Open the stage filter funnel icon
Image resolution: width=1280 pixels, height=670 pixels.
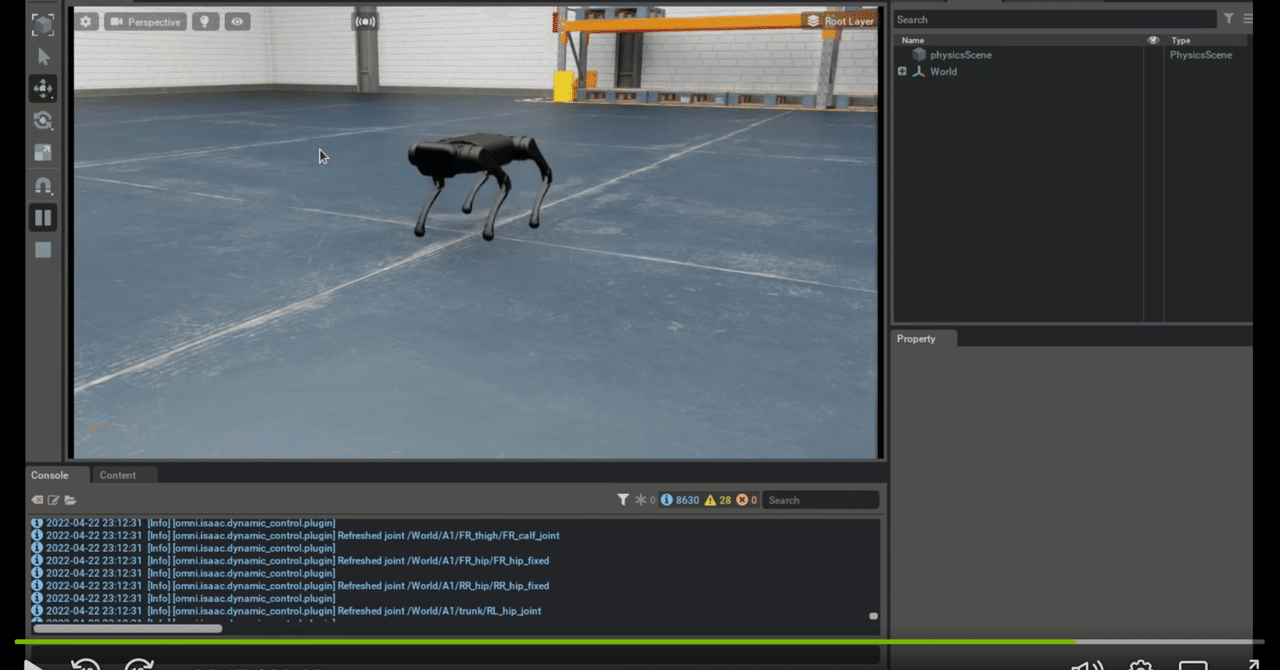click(1229, 18)
